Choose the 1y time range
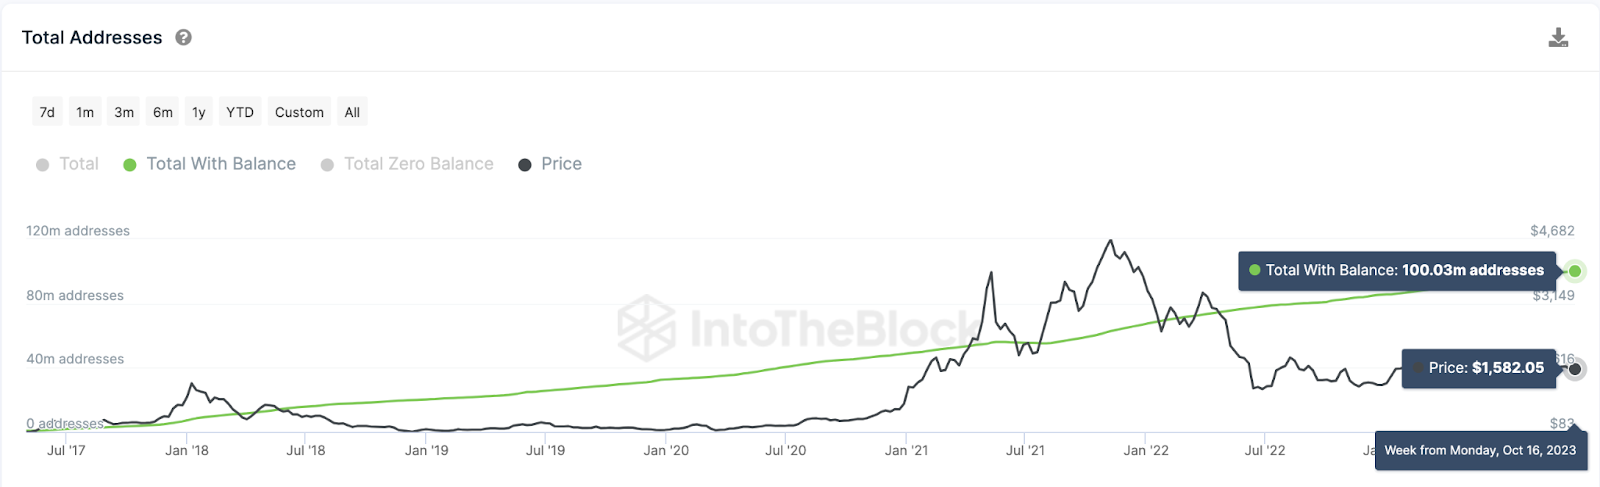The width and height of the screenshot is (1600, 487). [199, 112]
